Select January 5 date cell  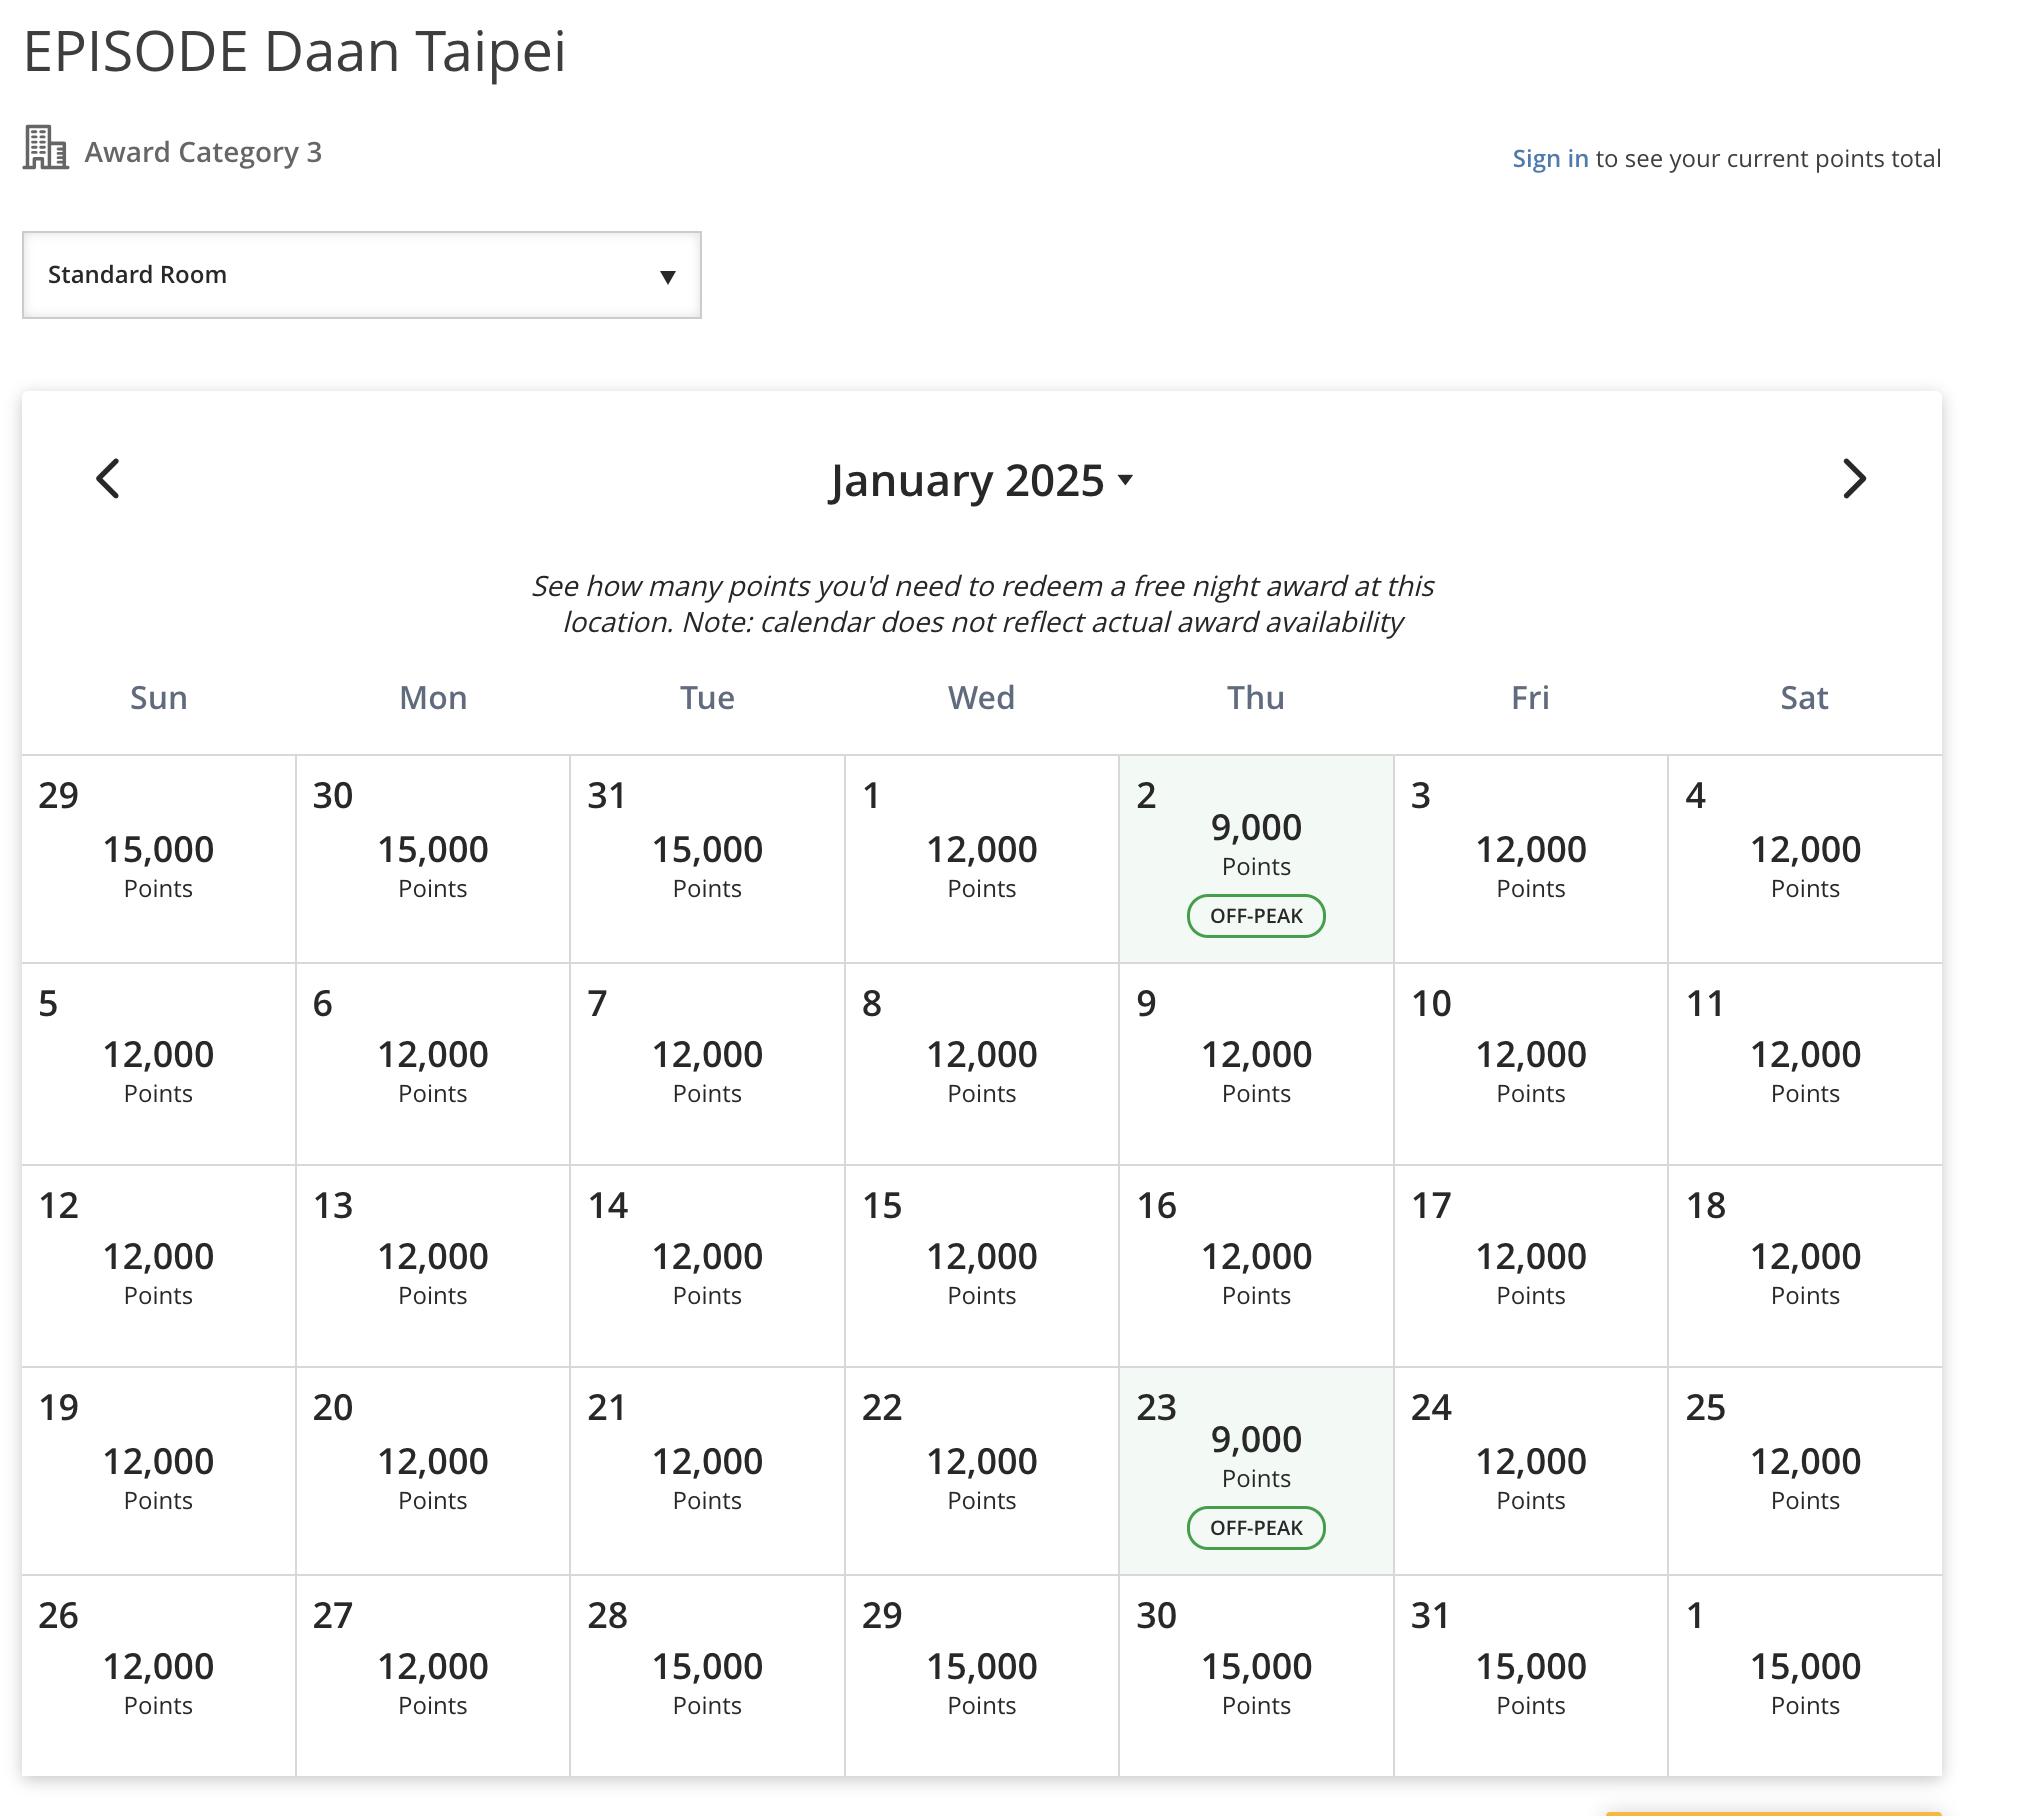point(159,1064)
